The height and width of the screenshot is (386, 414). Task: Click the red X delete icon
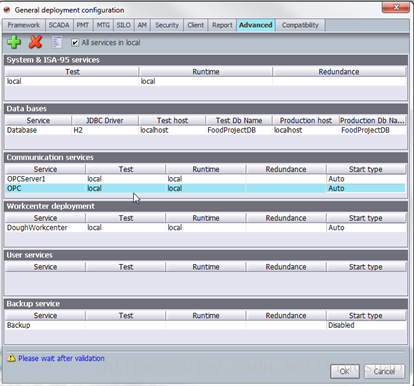point(35,42)
